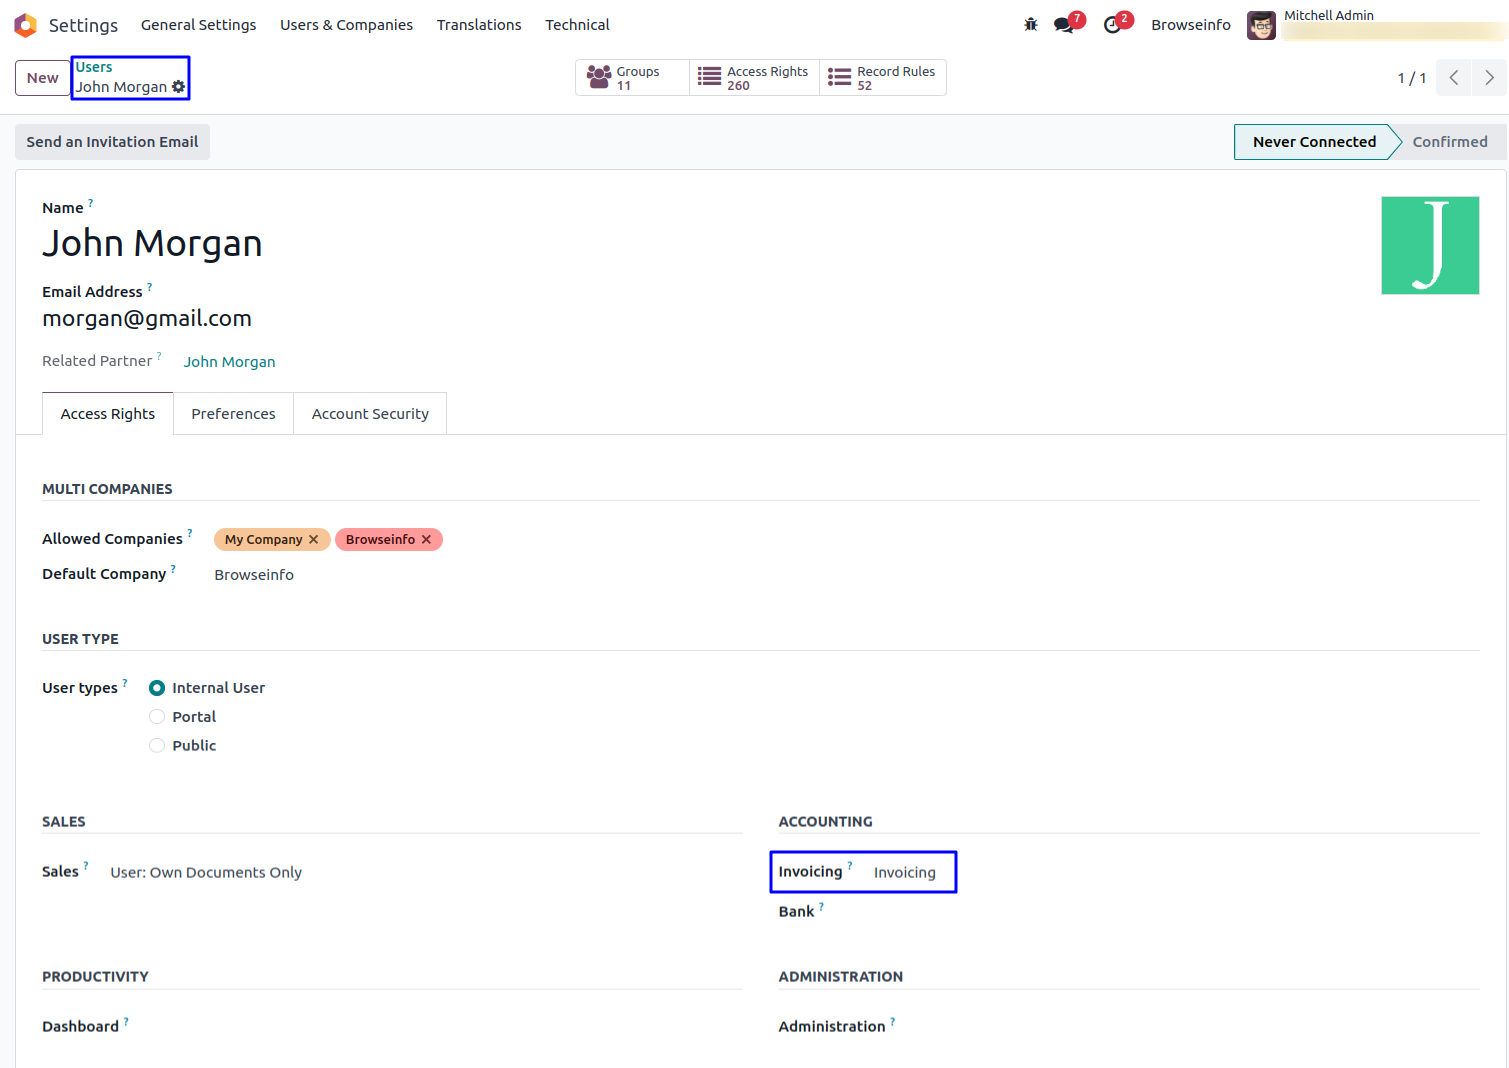The image size is (1509, 1068).
Task: Remove My Company tag with its X
Action: coord(314,540)
